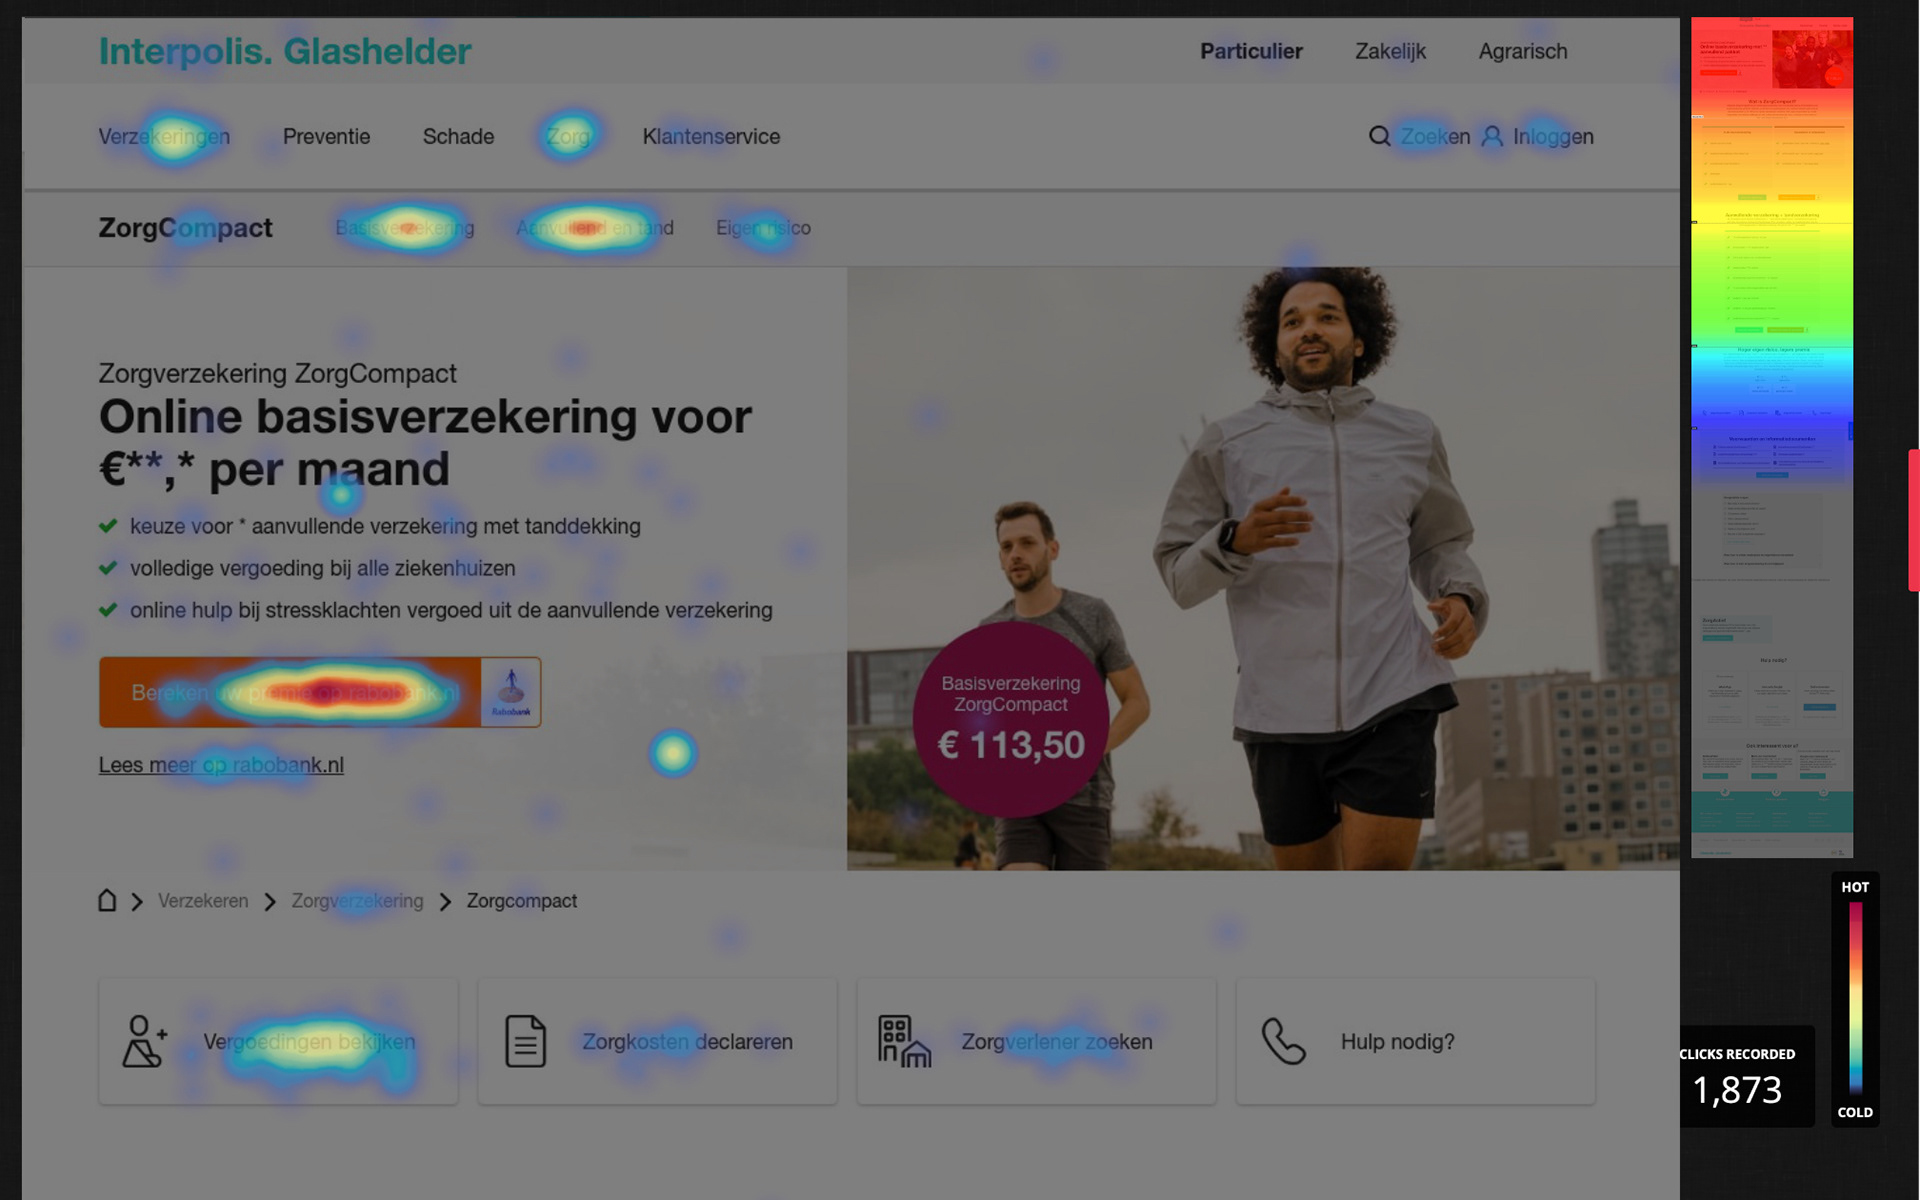Open the Verzekeringen menu
Screen dimensions: 1920x1200
click(164, 136)
